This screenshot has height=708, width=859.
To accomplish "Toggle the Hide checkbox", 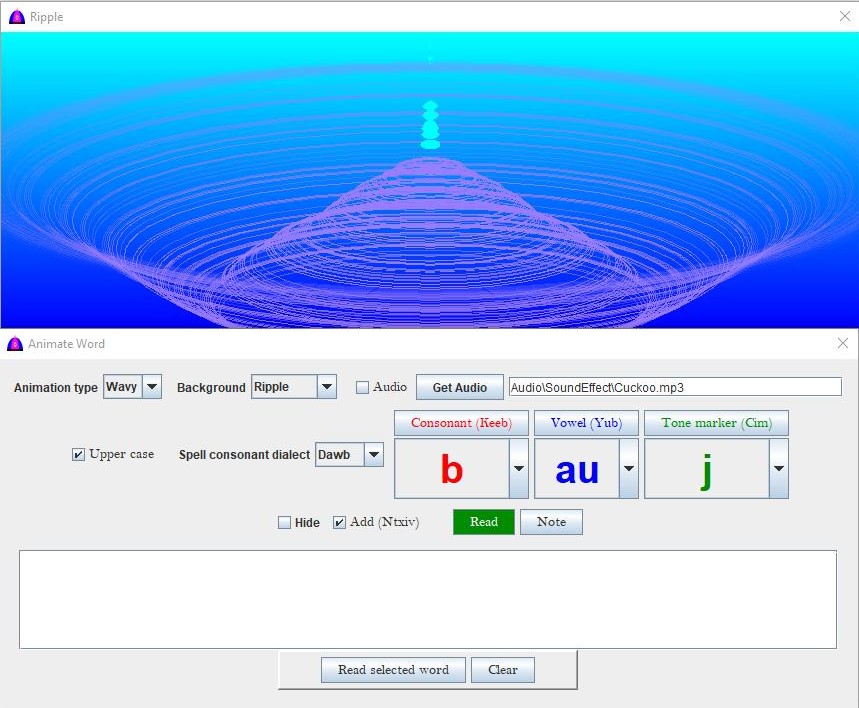I will pos(285,522).
